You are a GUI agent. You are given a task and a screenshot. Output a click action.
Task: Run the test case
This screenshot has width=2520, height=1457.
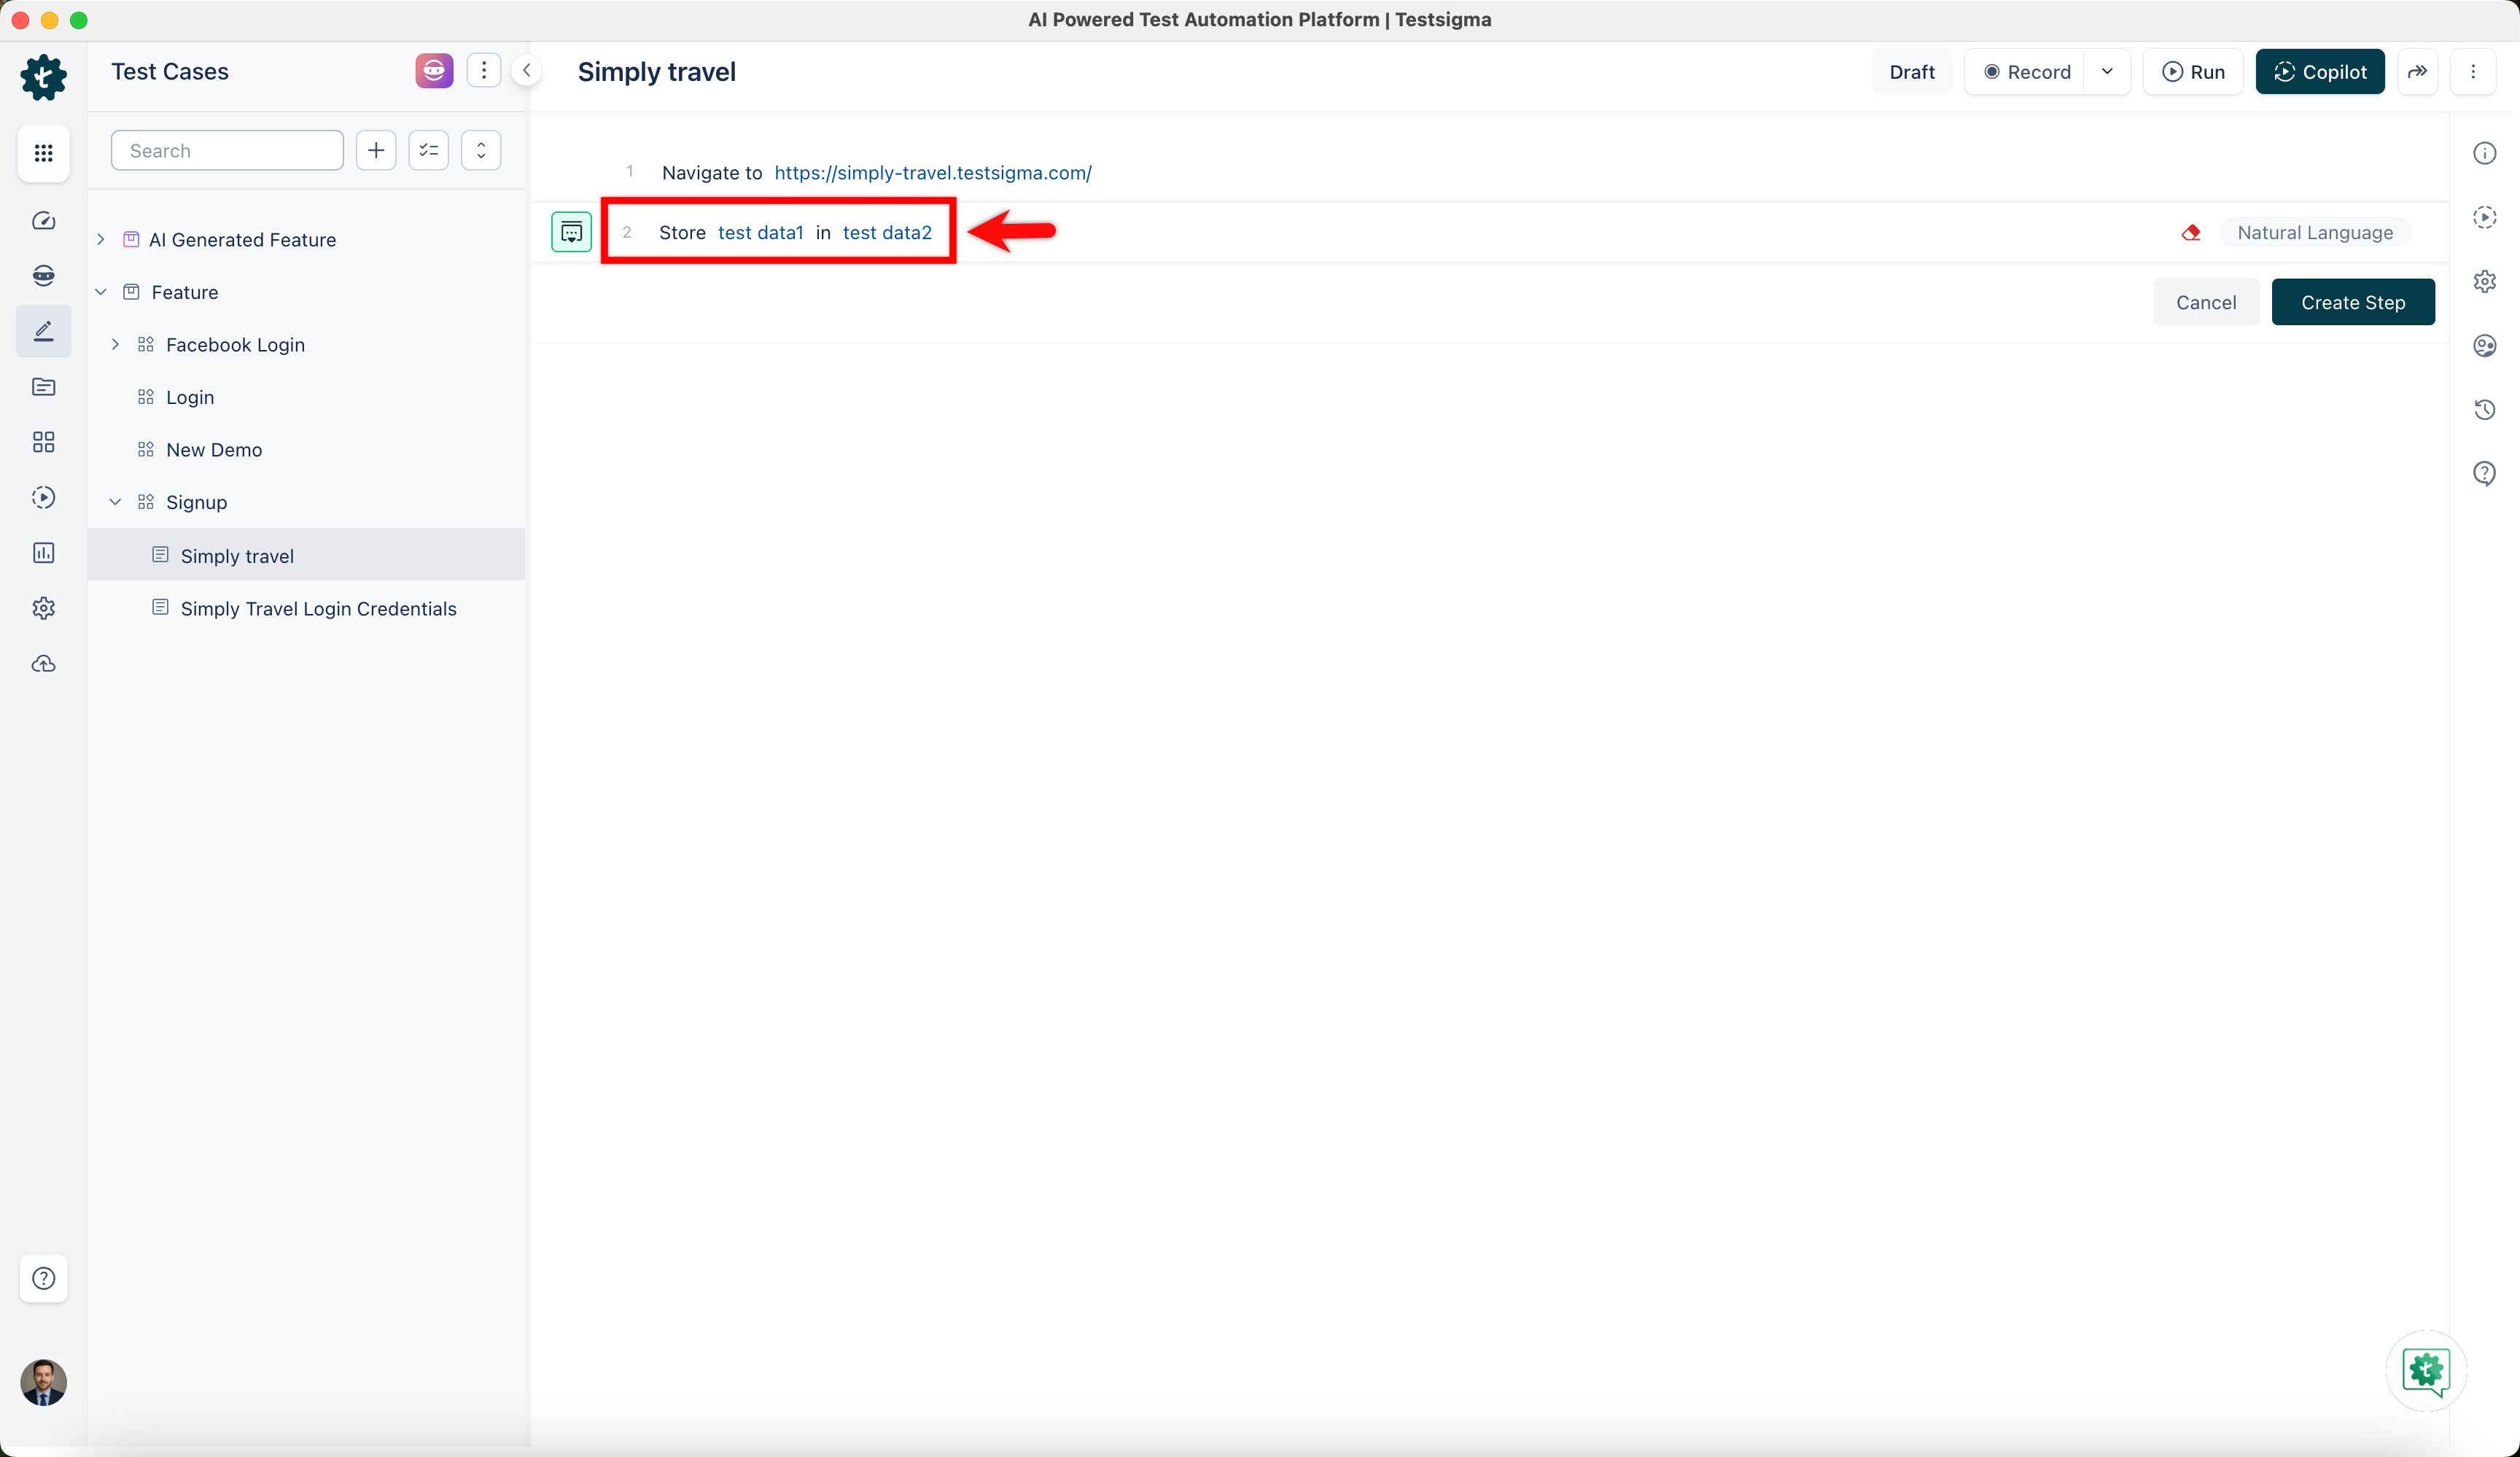(x=2193, y=72)
